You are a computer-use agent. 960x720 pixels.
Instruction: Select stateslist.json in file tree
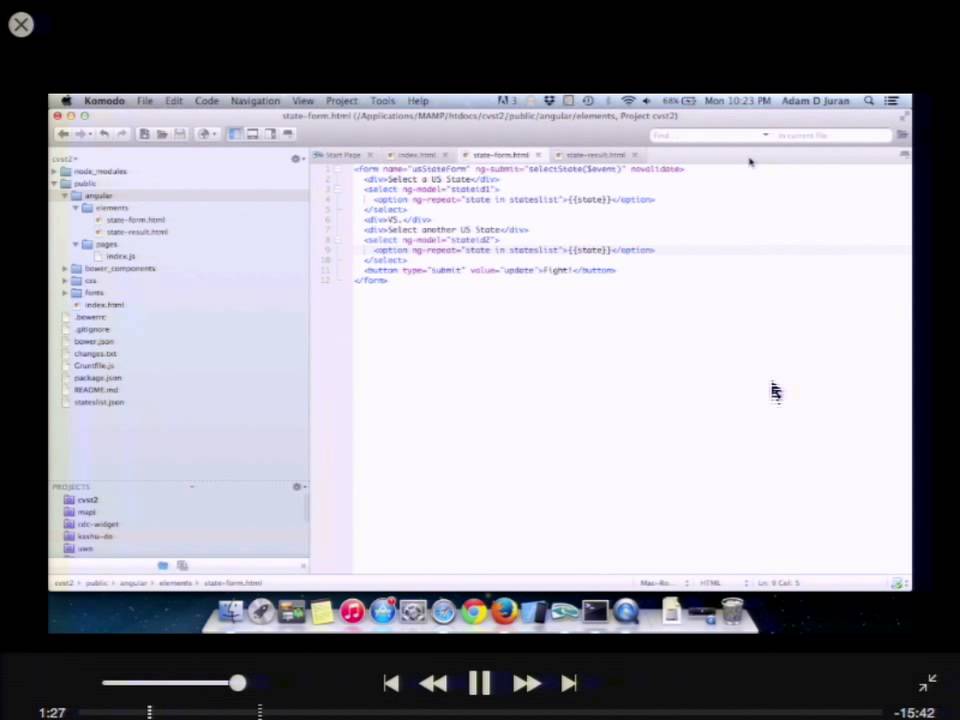[99, 402]
